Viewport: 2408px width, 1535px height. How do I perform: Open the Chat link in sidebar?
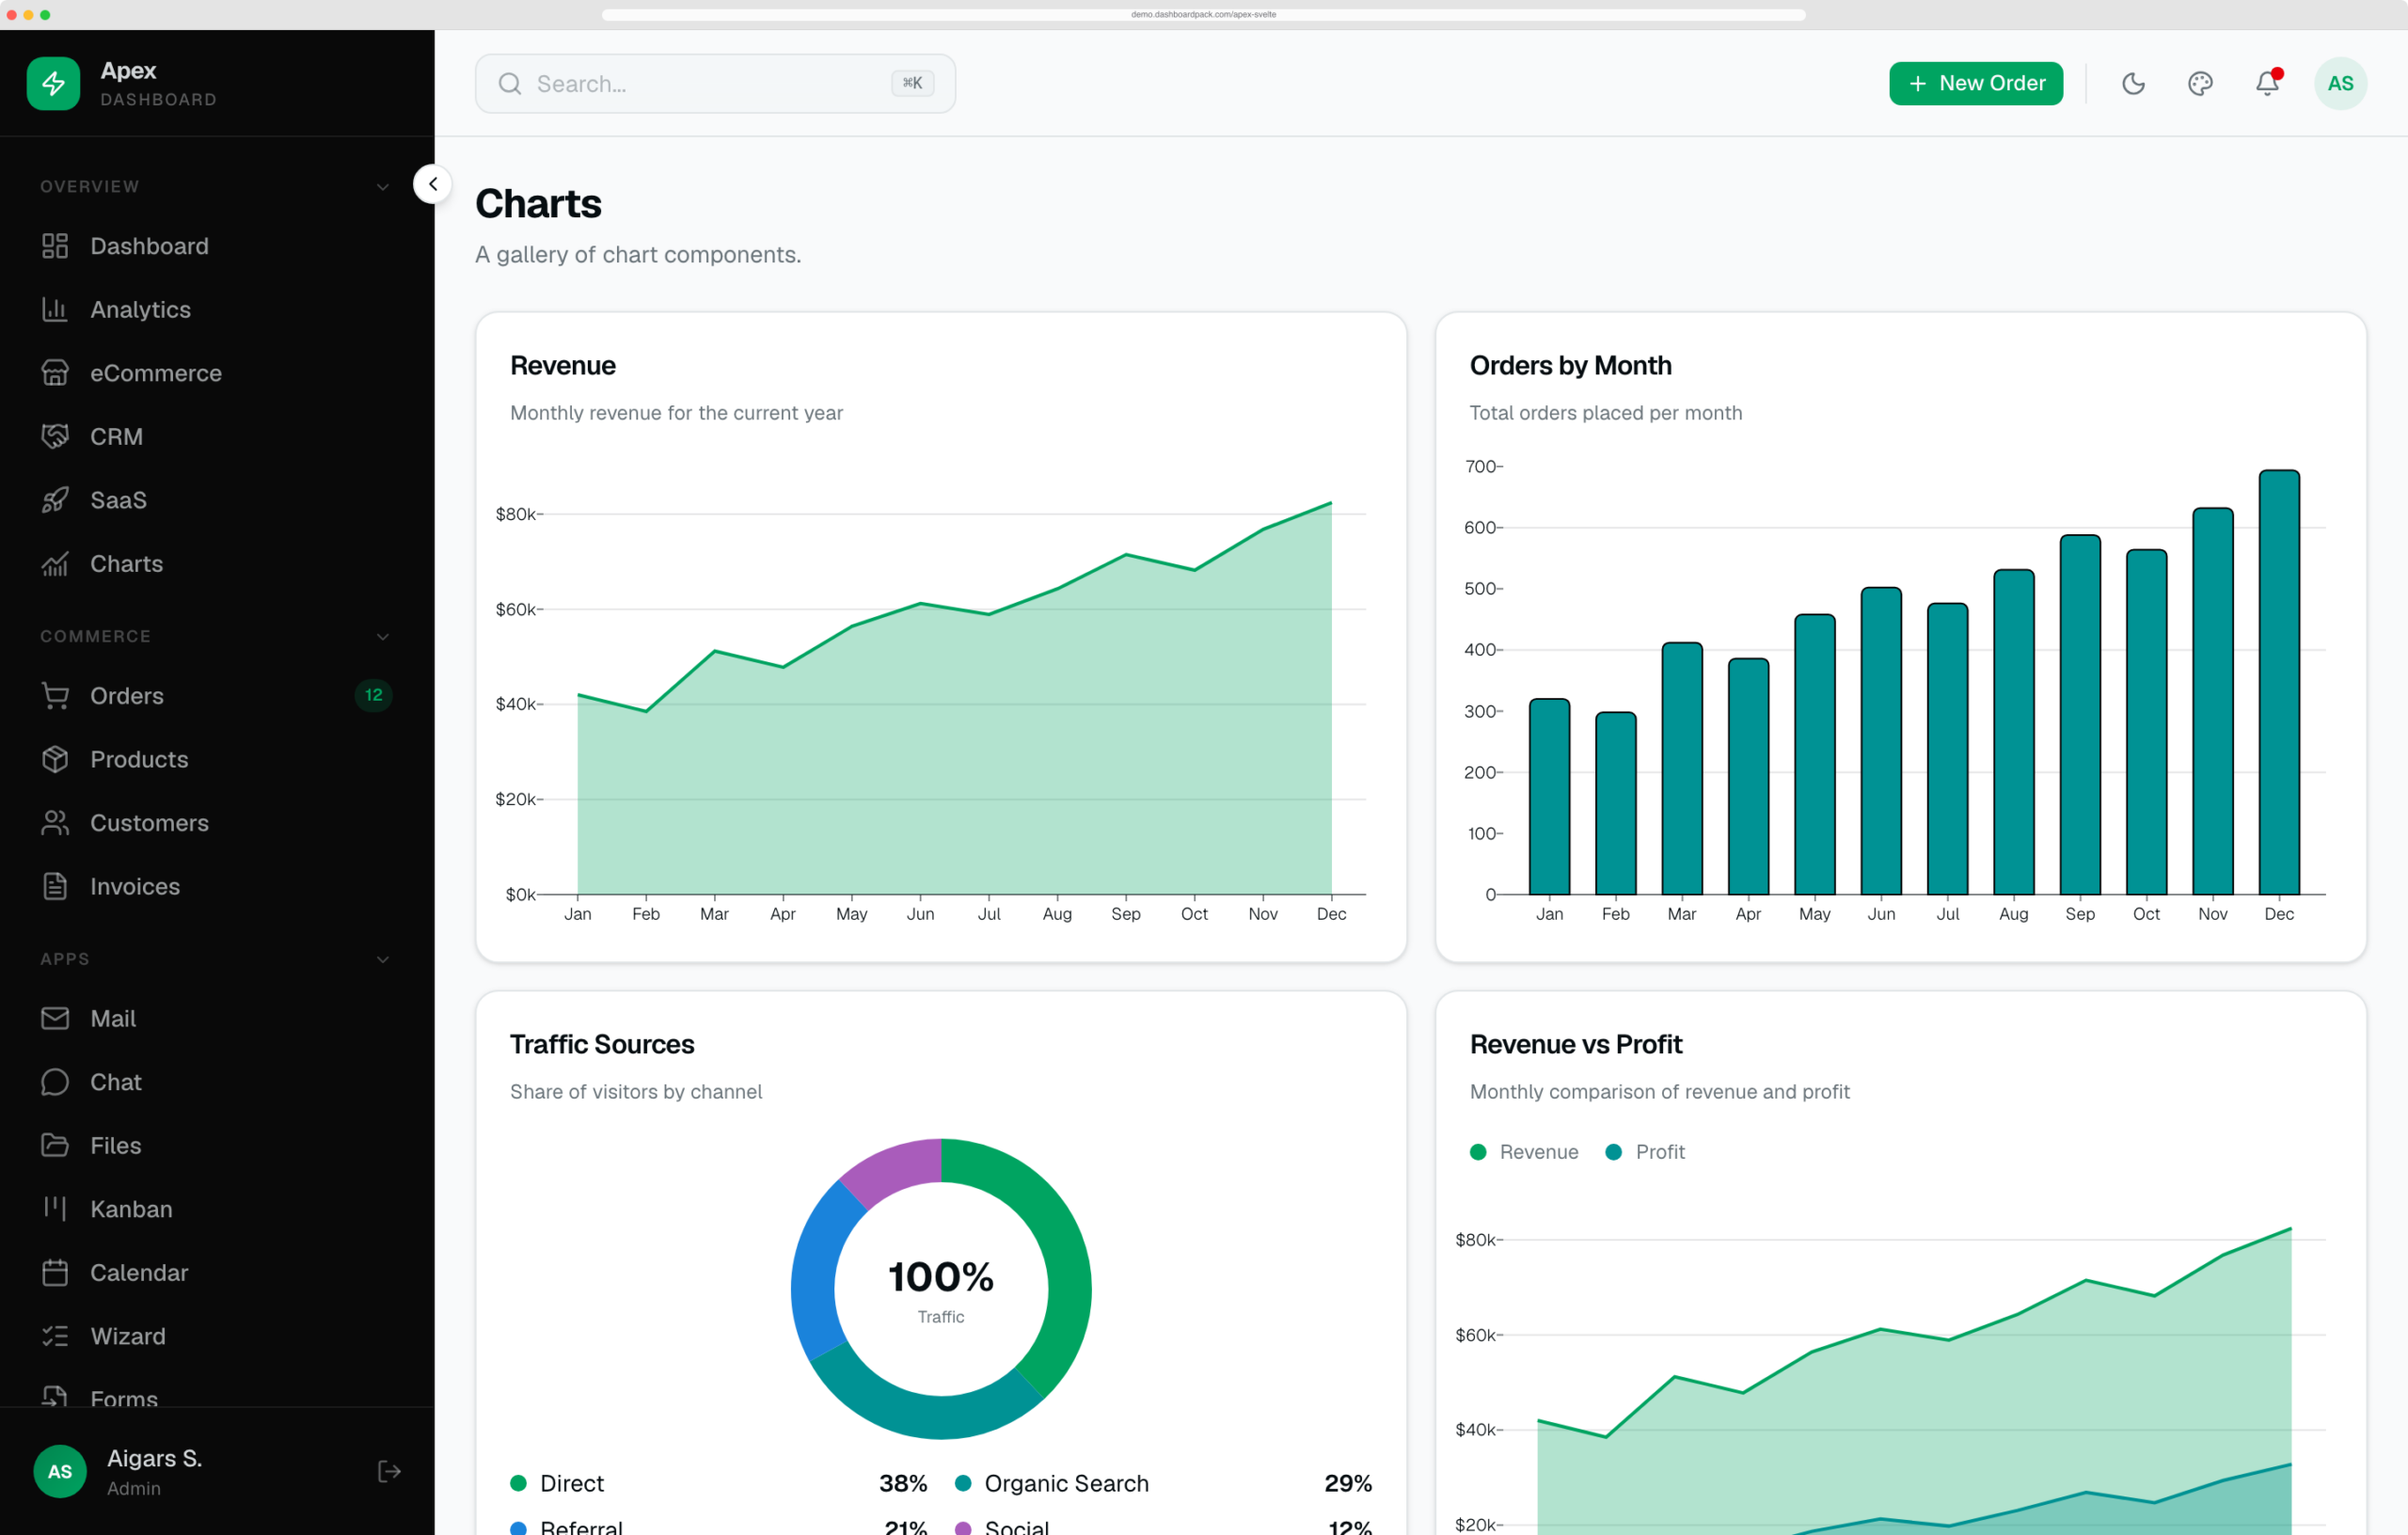216,1082
